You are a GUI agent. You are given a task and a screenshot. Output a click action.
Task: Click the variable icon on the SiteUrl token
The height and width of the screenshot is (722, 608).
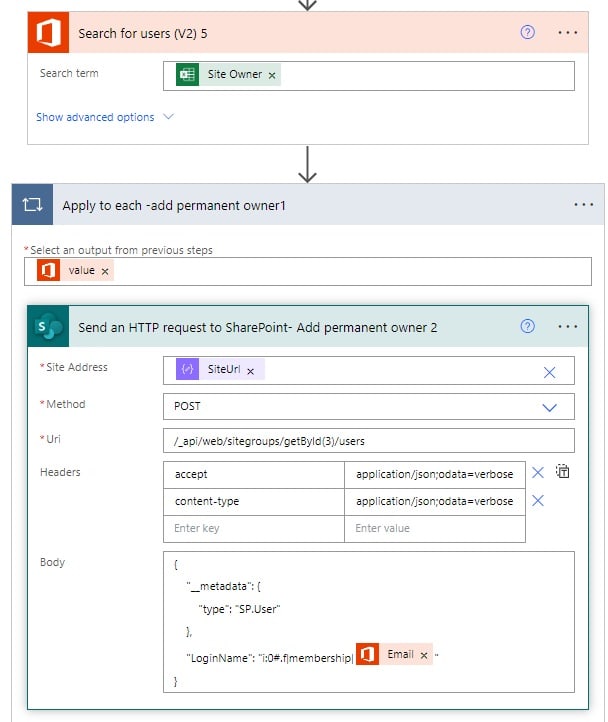tap(187, 369)
